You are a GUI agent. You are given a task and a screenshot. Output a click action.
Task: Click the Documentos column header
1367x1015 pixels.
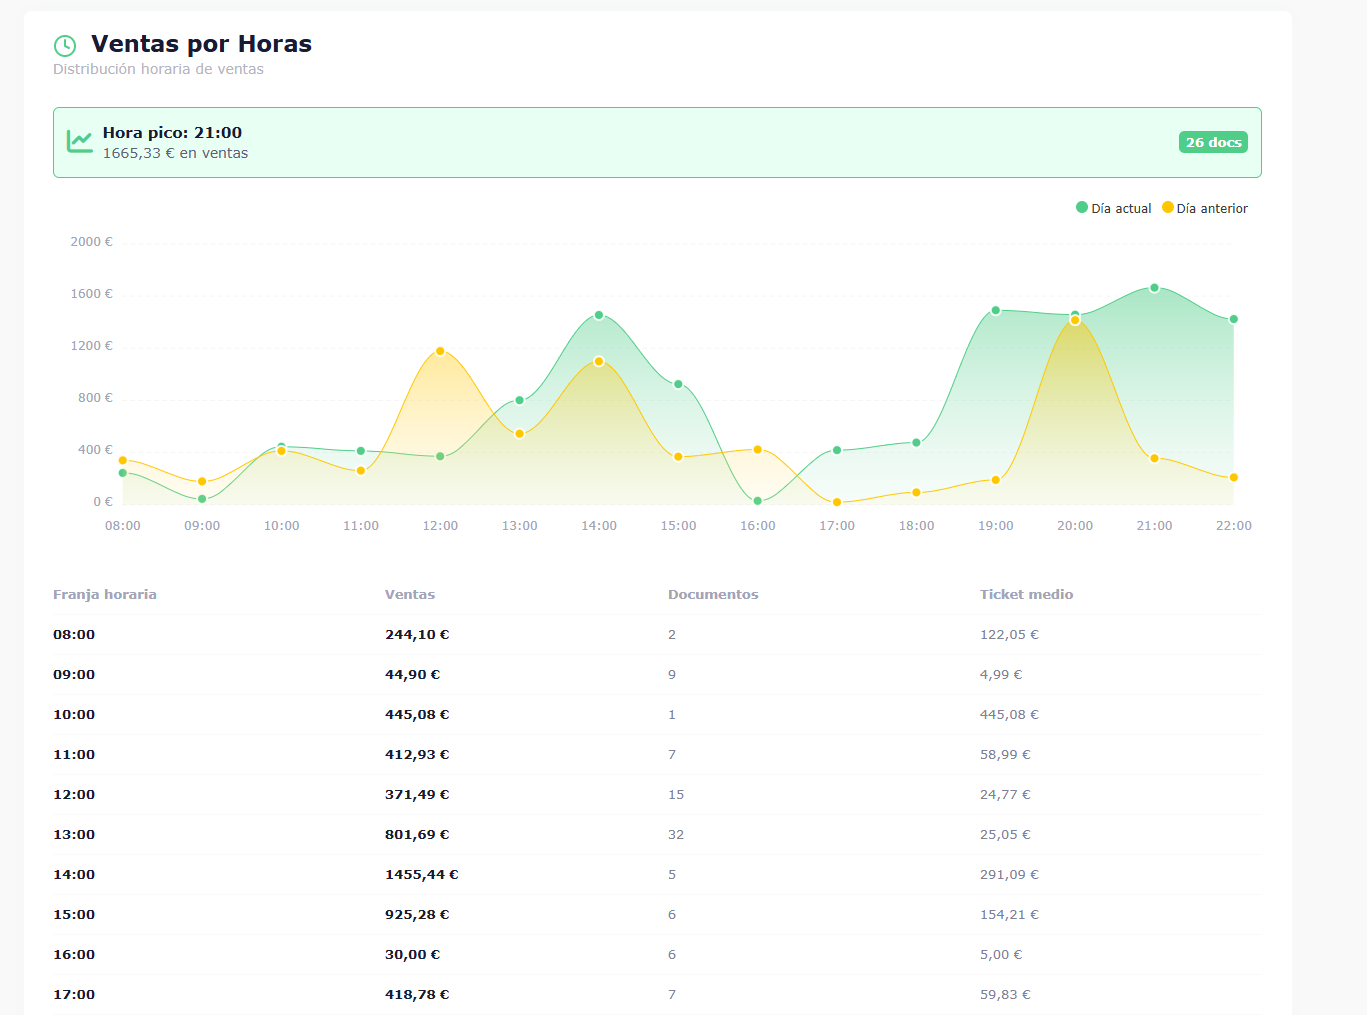tap(713, 594)
